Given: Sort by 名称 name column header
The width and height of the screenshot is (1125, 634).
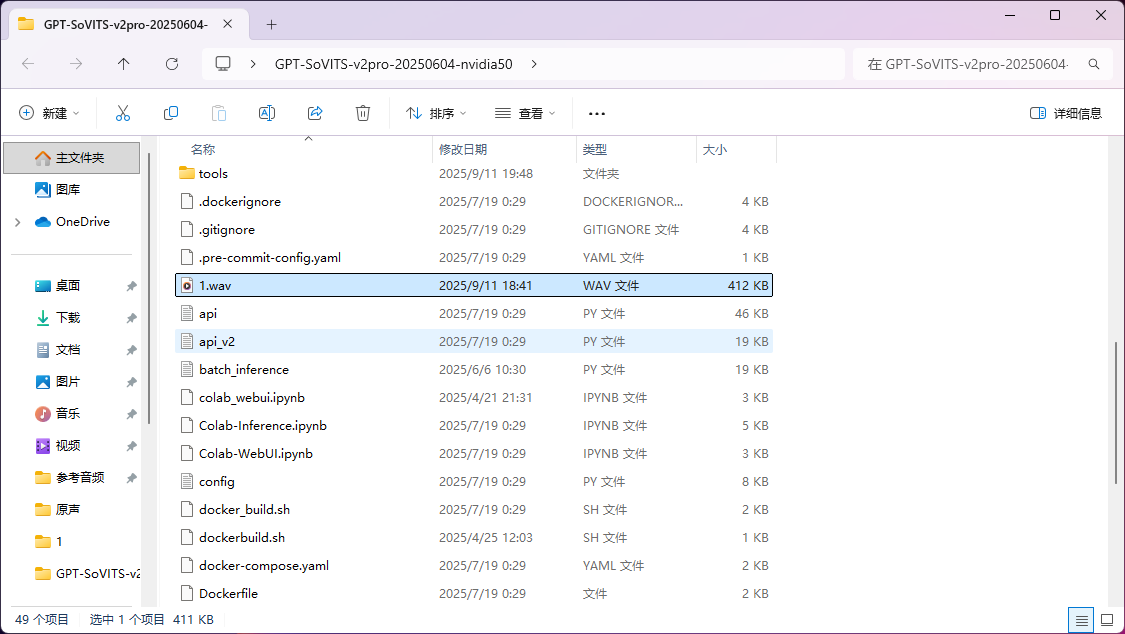Looking at the screenshot, I should point(203,149).
